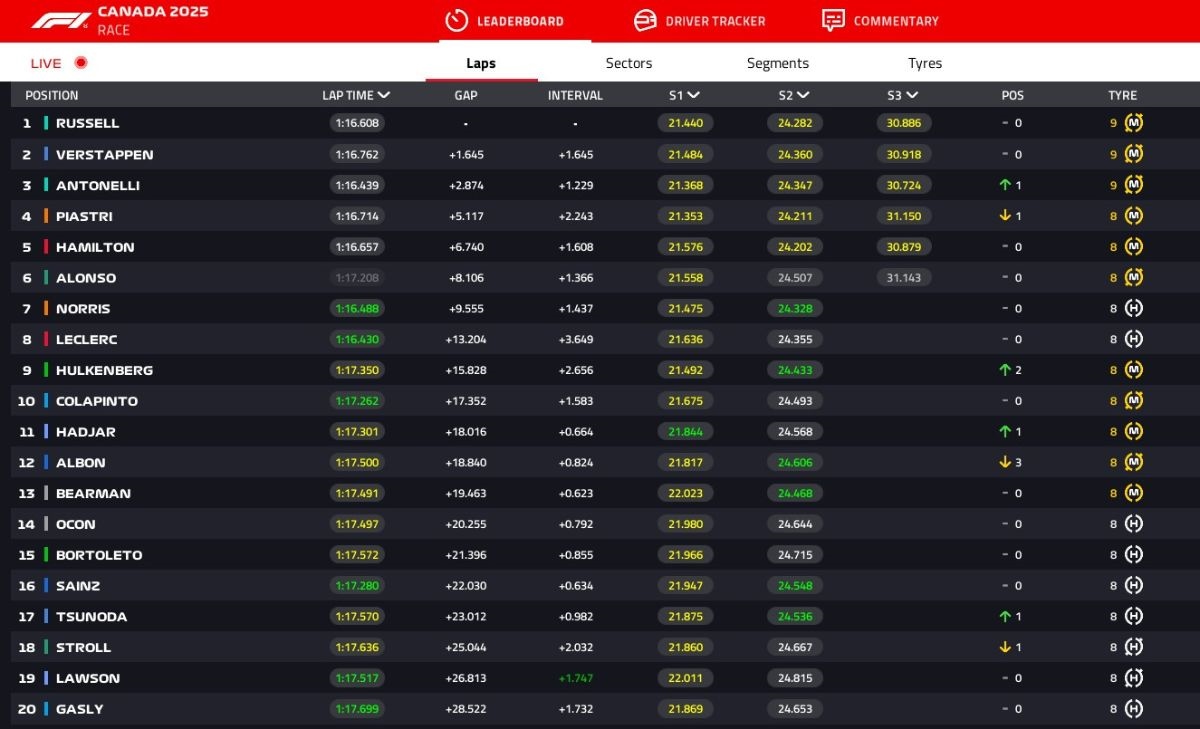This screenshot has height=729, width=1200.
Task: Open the Tyres tab
Action: tap(924, 63)
